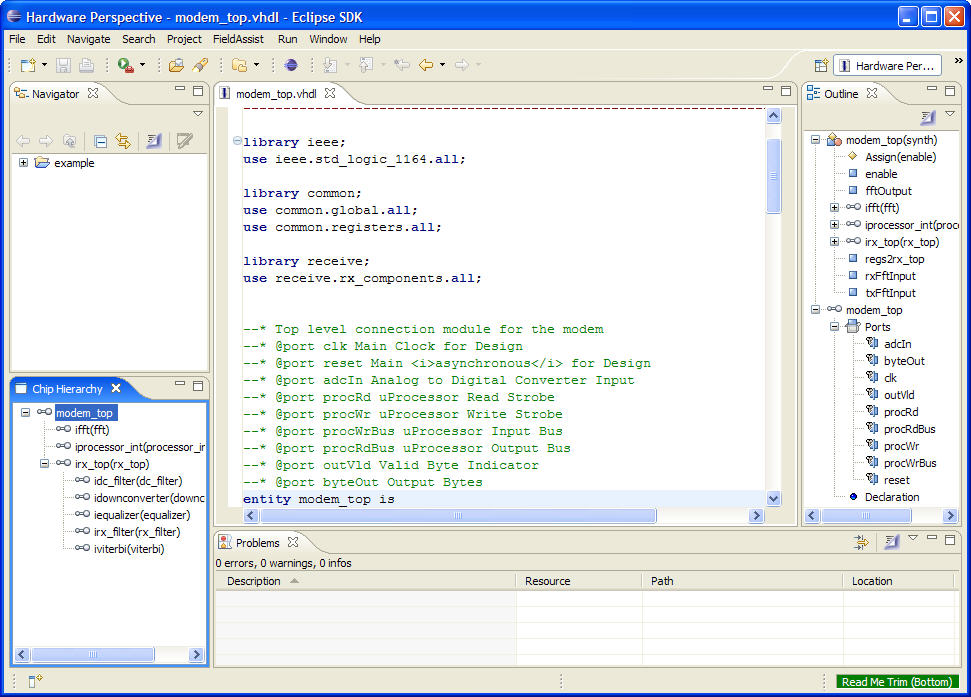Click the Navigator panel's Back arrow

pyautogui.click(x=23, y=141)
